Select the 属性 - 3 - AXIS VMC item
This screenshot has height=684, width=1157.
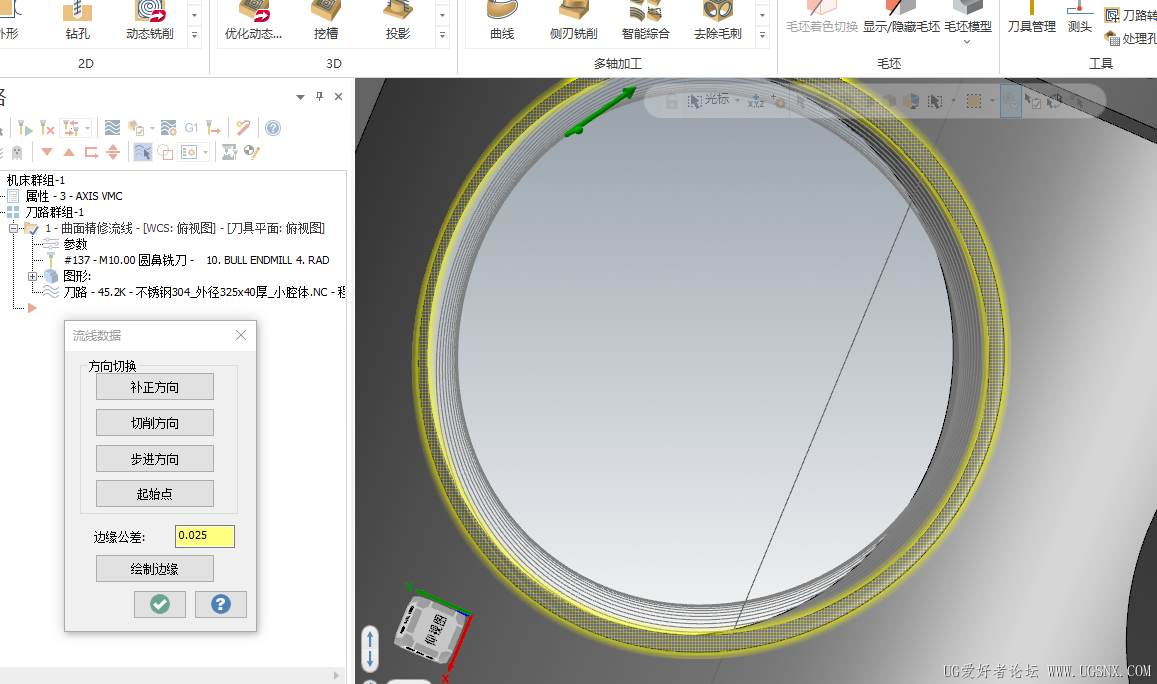pyautogui.click(x=73, y=196)
